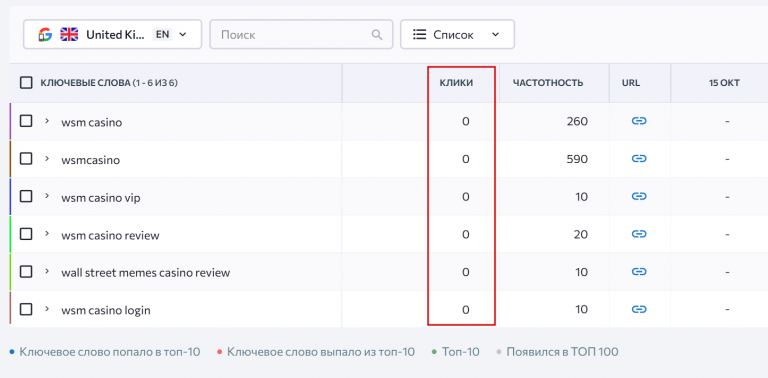Open URL link icon for wsm casino review
Image resolution: width=768 pixels, height=378 pixels.
[639, 234]
